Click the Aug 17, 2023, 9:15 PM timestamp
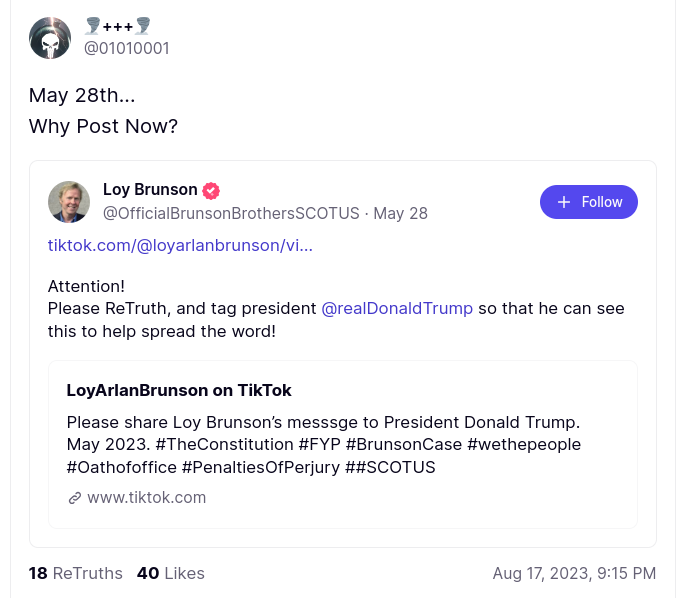679x598 pixels. [x=574, y=573]
